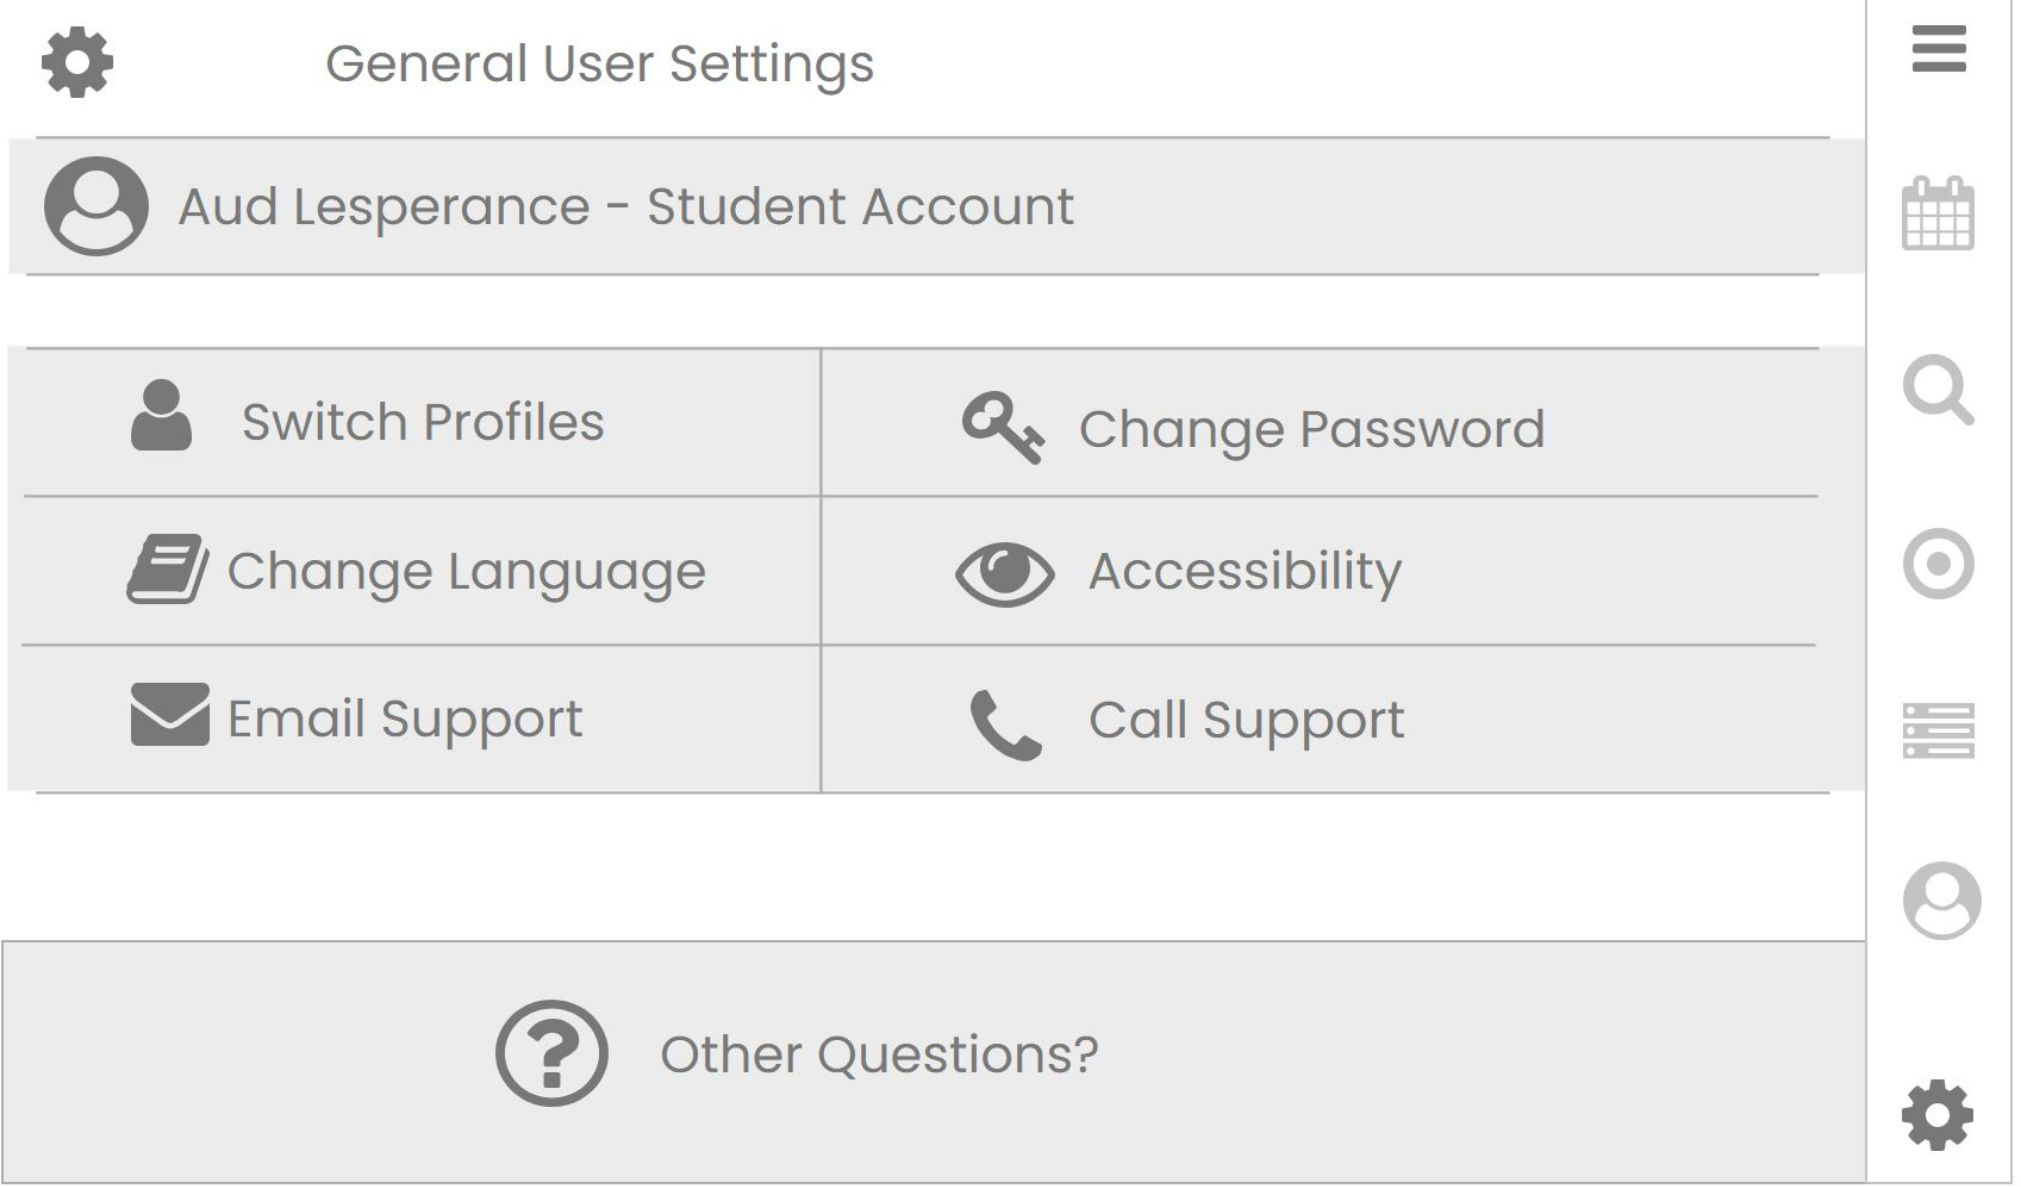Image resolution: width=2021 pixels, height=1187 pixels.
Task: Click the Other Questions? banner
Action: 933,1062
